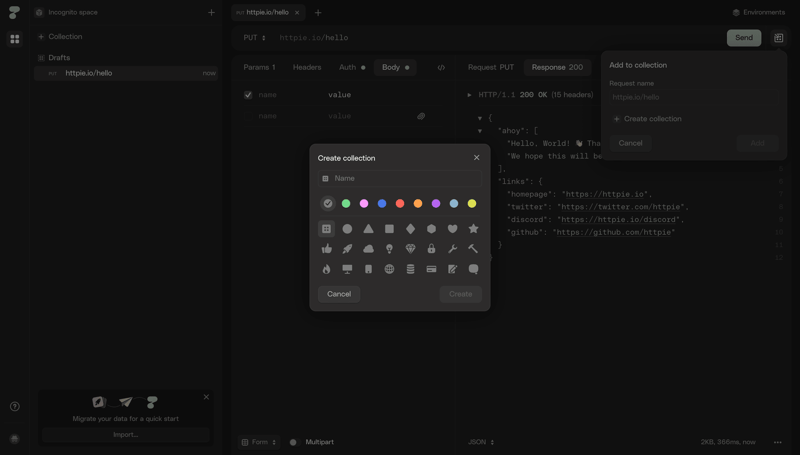The height and width of the screenshot is (455, 800).
Task: Choose the edit note icon
Action: 453,269
